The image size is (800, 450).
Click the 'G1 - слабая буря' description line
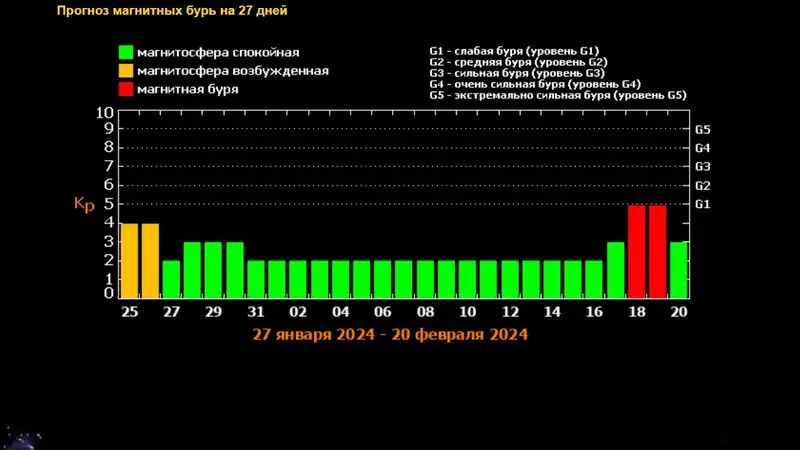514,50
